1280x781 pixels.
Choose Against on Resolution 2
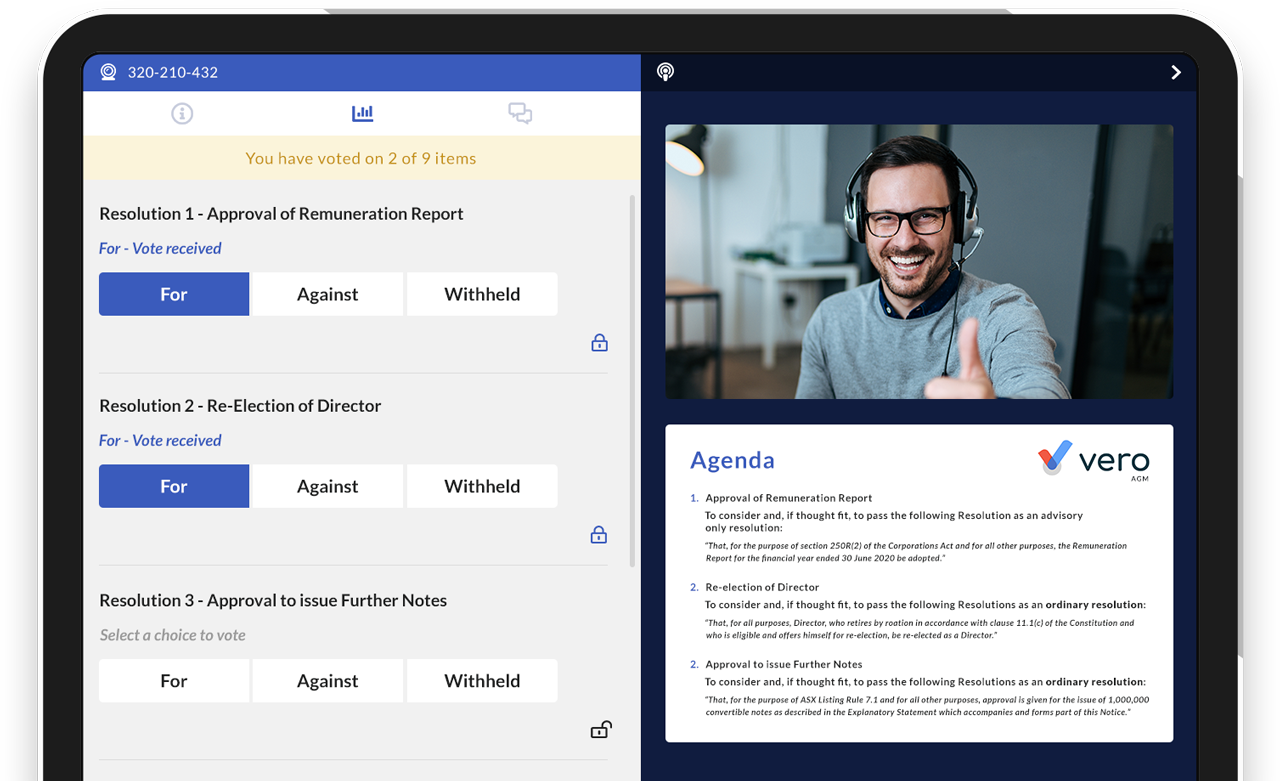coord(327,486)
